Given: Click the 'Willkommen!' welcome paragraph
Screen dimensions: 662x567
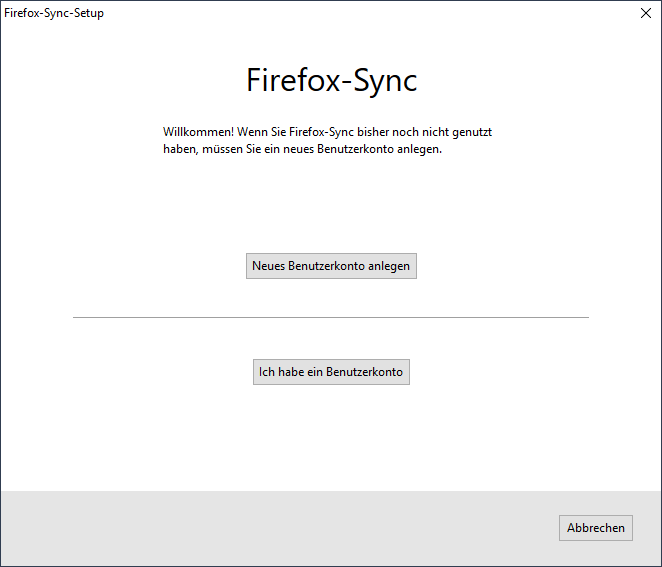Looking at the screenshot, I should pyautogui.click(x=328, y=141).
